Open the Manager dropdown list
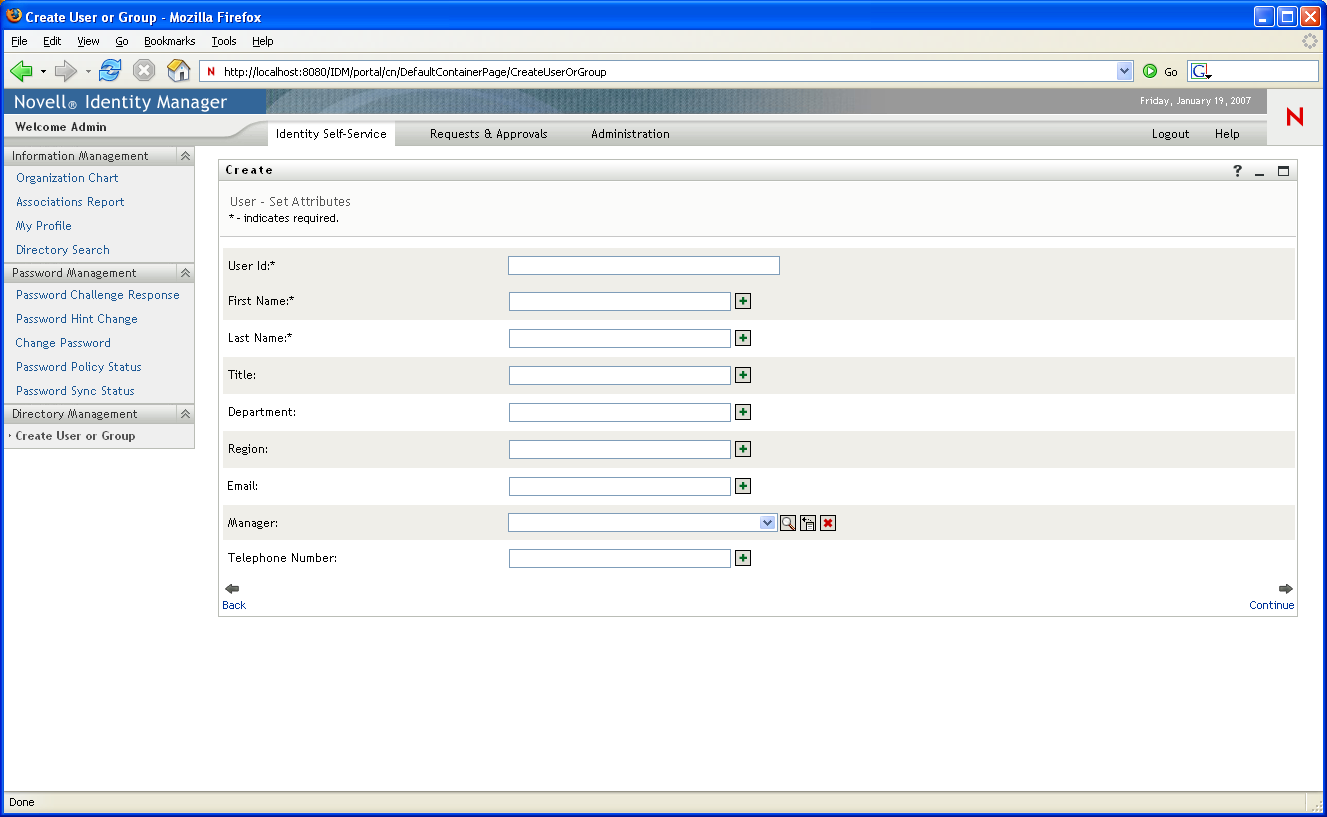This screenshot has width=1327, height=817. (767, 522)
